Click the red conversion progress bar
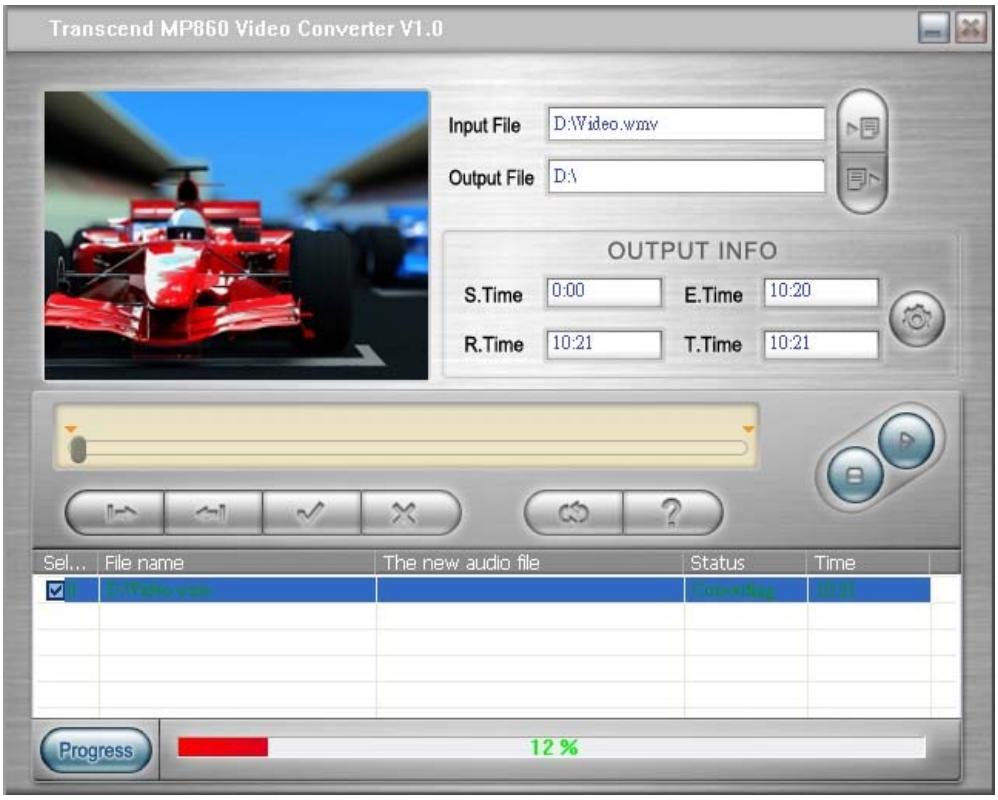The height and width of the screenshot is (800, 998). click(x=223, y=747)
